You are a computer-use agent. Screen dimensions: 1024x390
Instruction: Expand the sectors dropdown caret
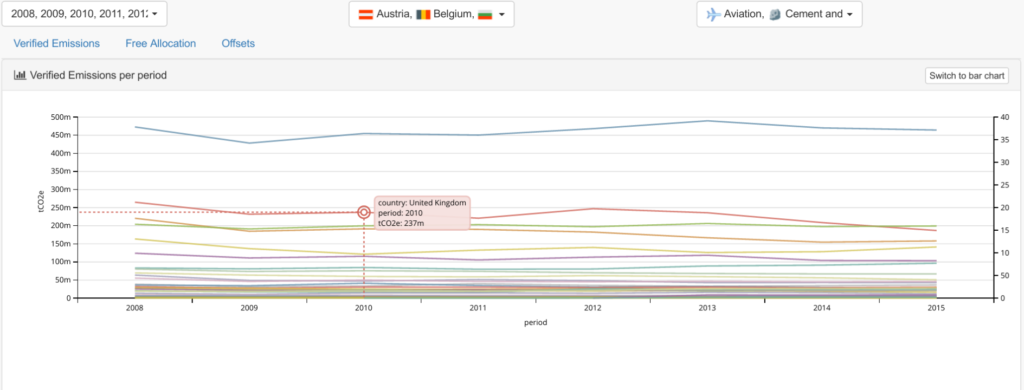850,14
